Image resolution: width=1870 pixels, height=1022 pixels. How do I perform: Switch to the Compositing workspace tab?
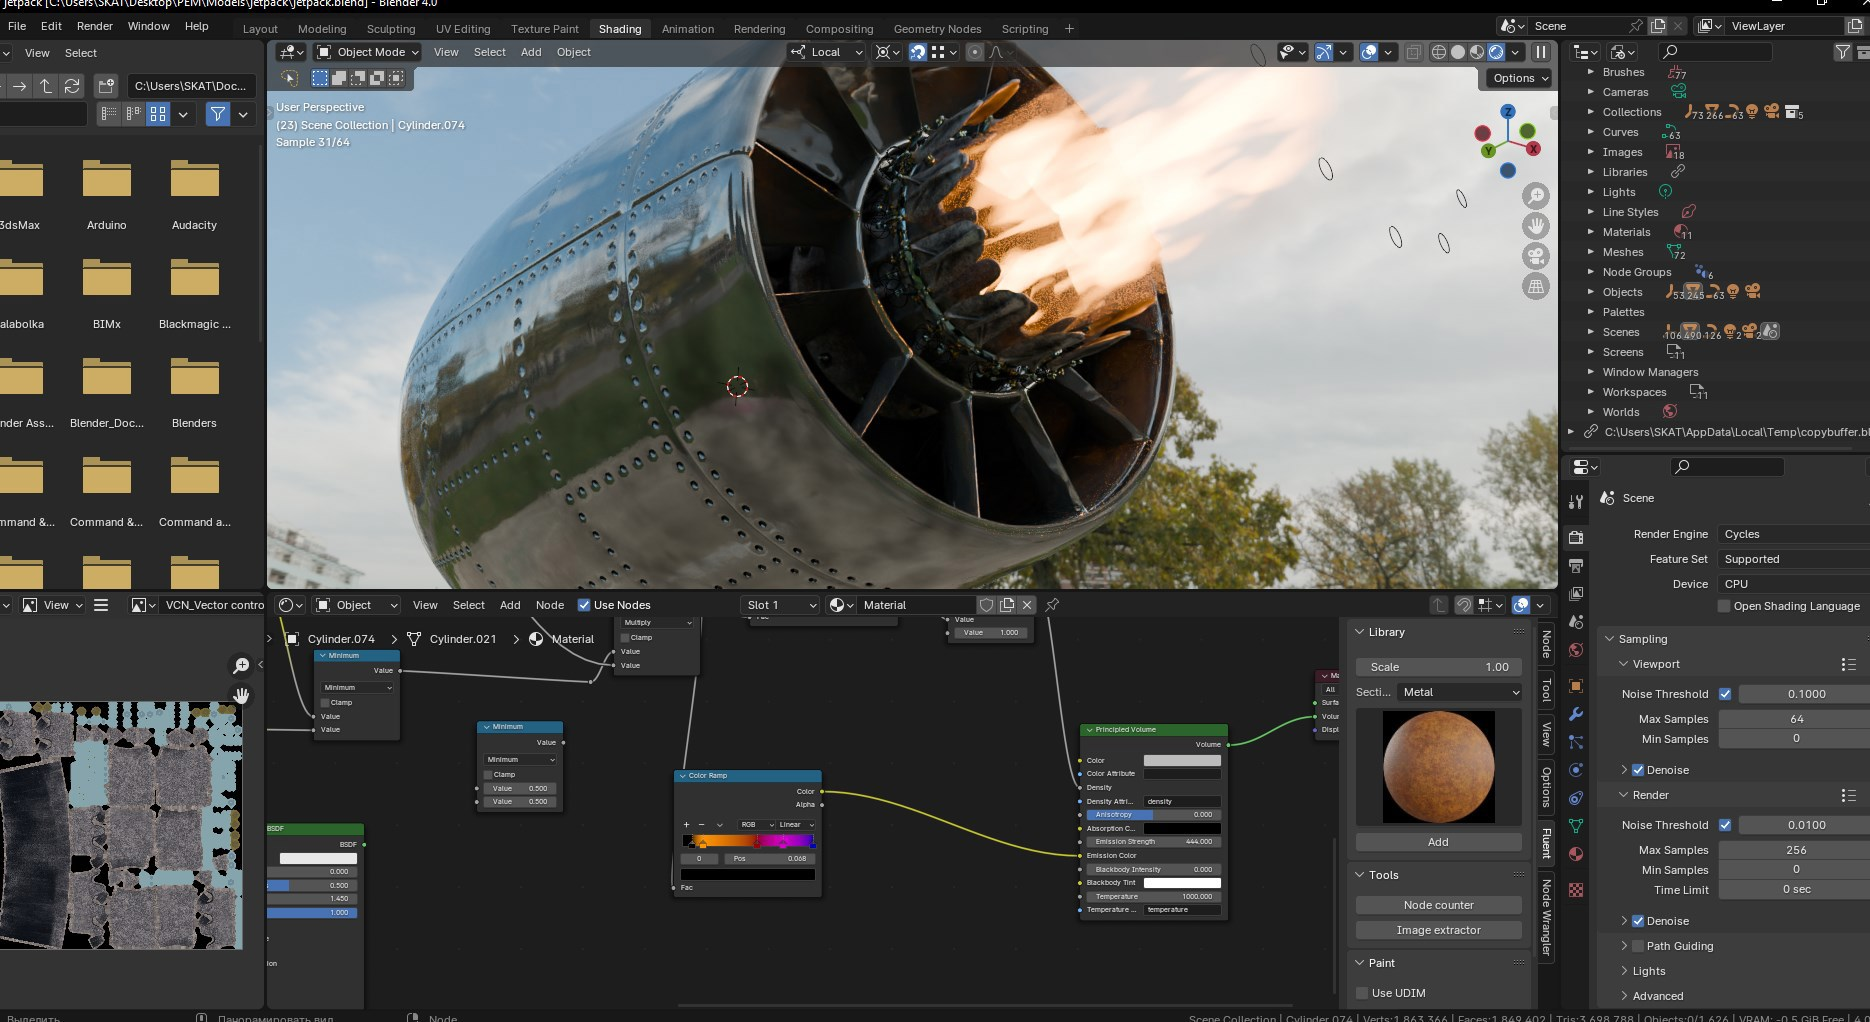[x=839, y=29]
